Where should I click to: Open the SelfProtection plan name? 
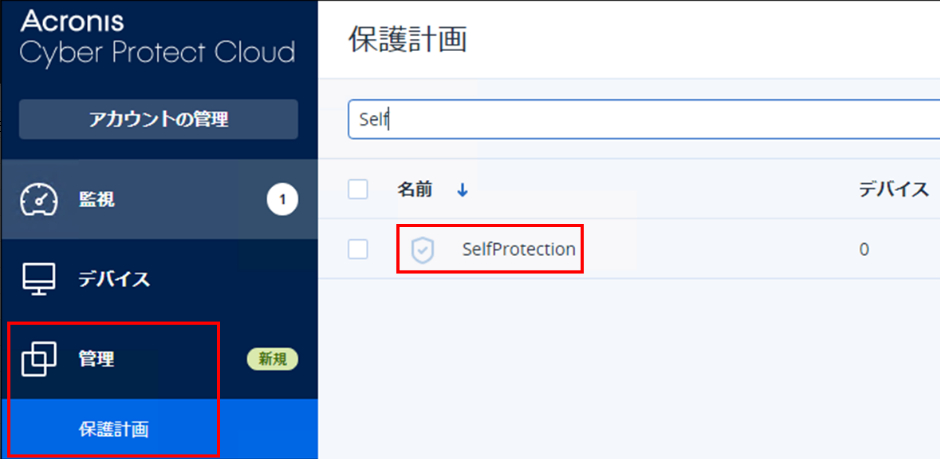[518, 249]
